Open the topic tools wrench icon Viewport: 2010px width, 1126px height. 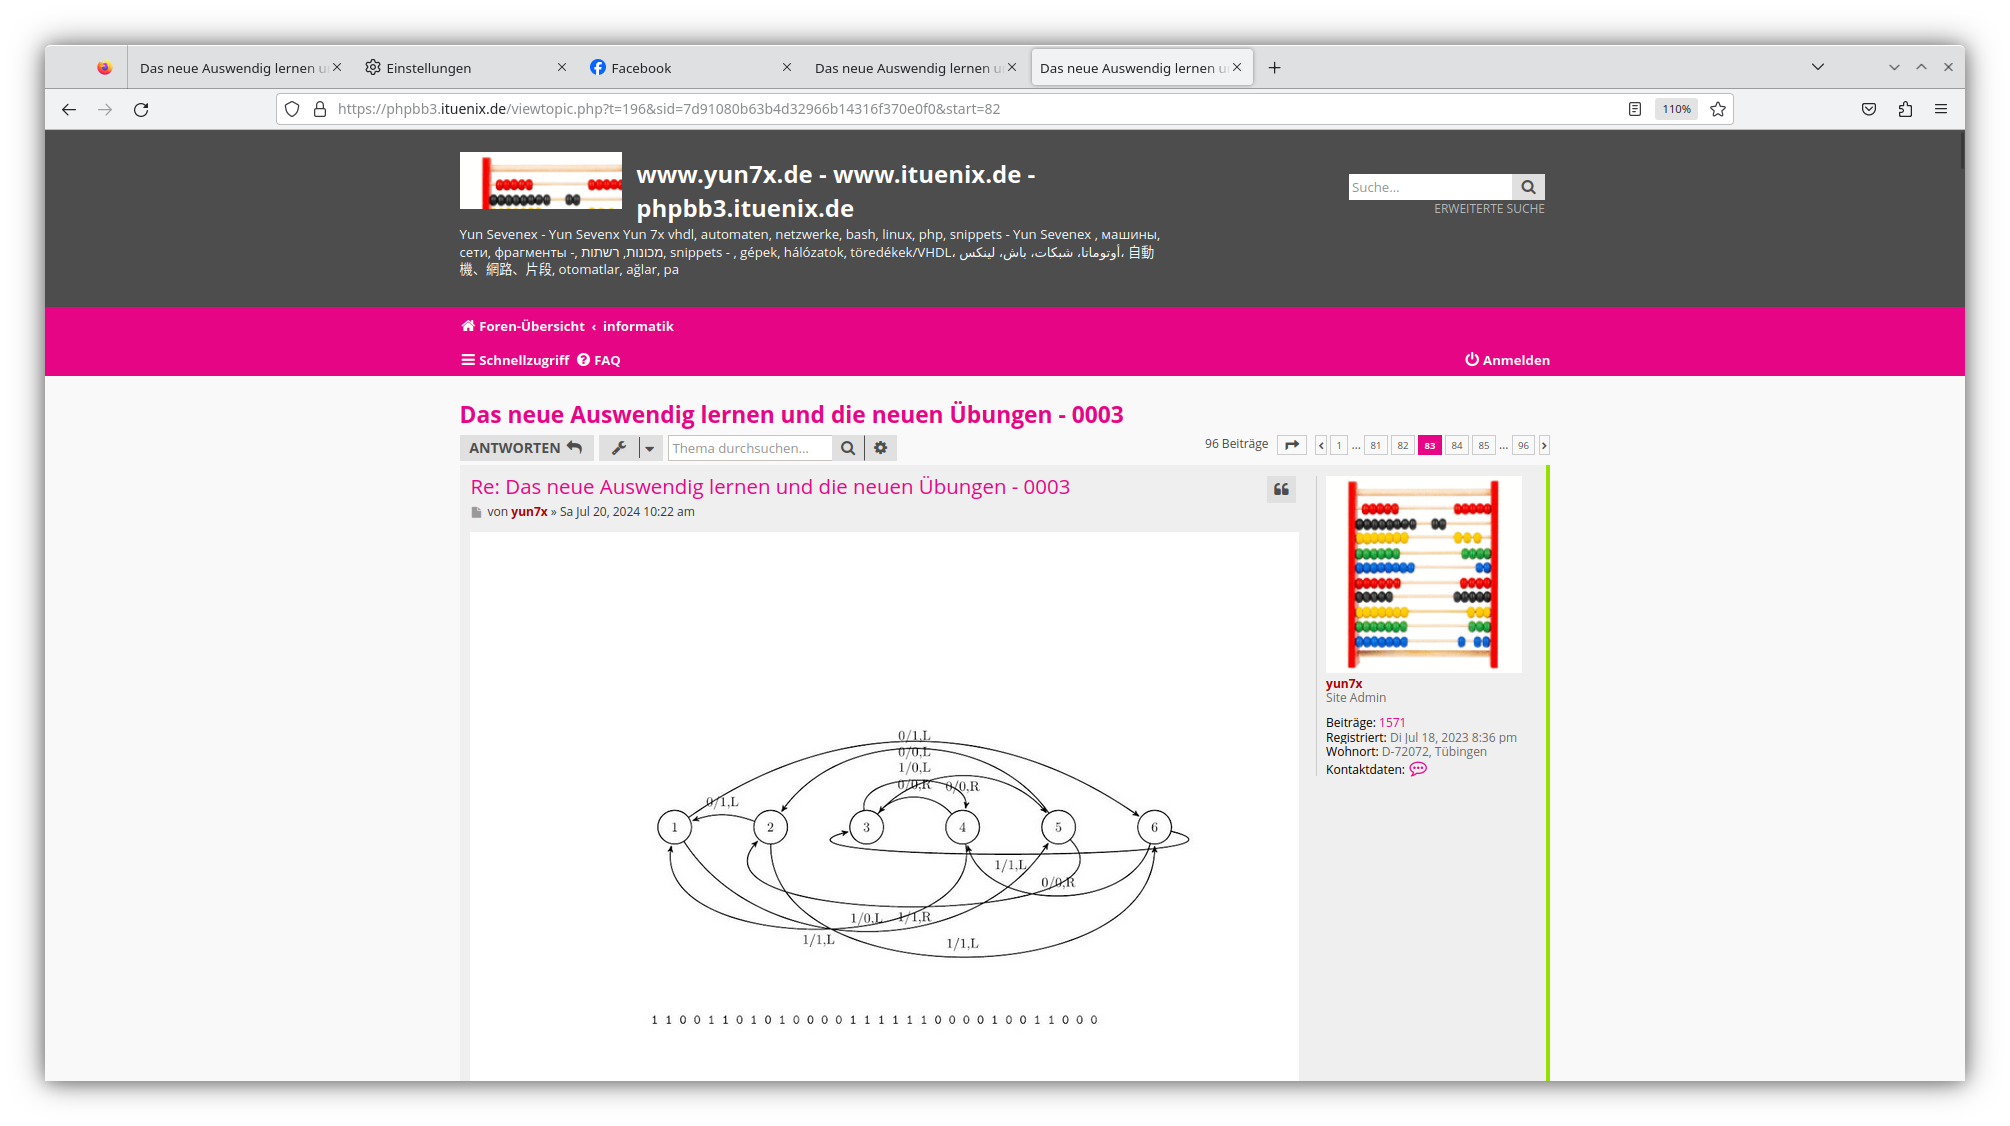tap(618, 448)
